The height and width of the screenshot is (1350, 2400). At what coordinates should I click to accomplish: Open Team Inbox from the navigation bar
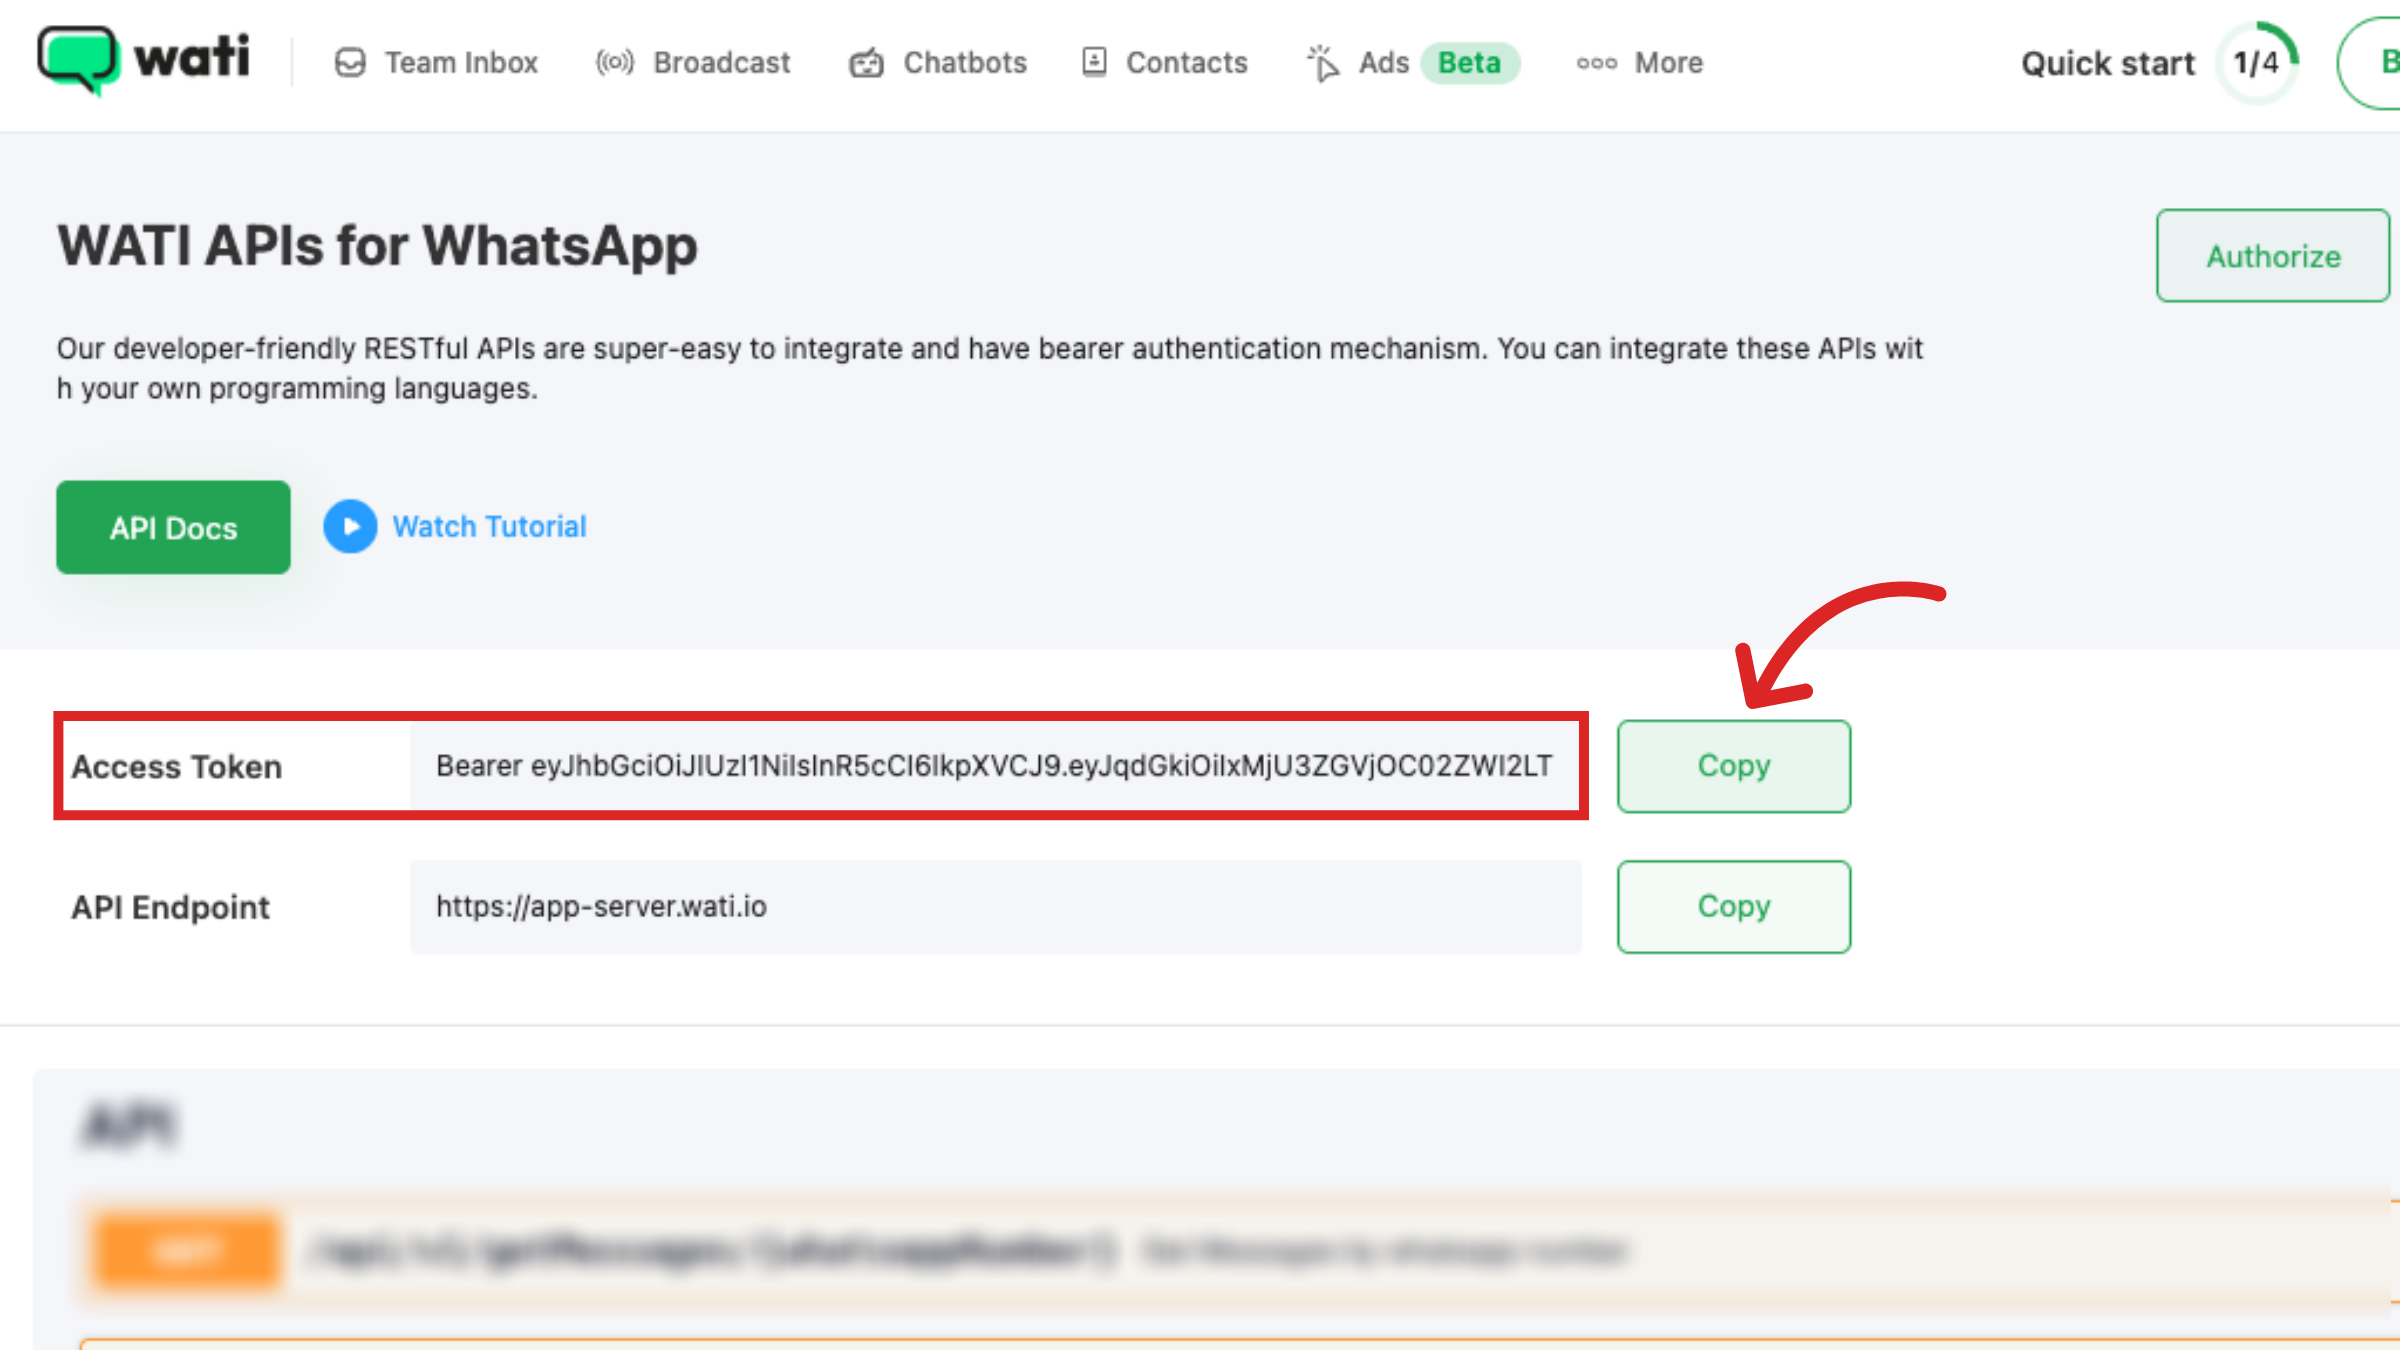tap(462, 62)
